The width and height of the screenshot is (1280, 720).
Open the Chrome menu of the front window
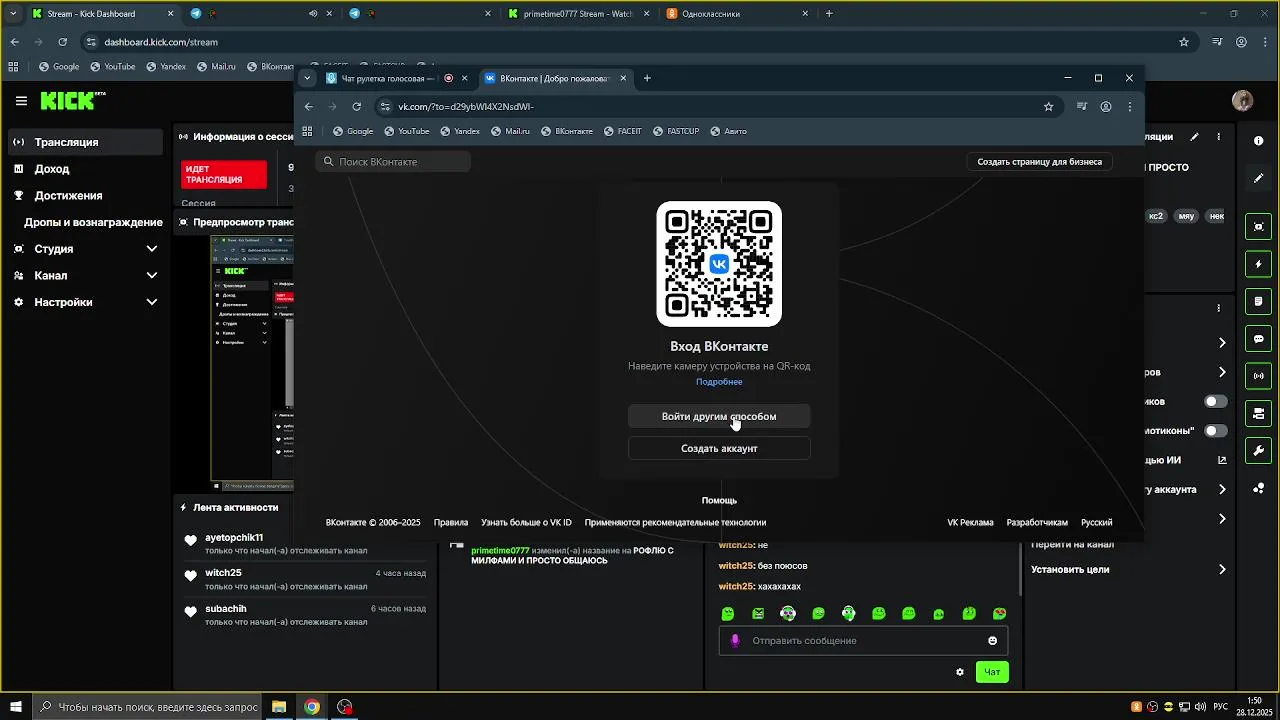pos(1130,106)
